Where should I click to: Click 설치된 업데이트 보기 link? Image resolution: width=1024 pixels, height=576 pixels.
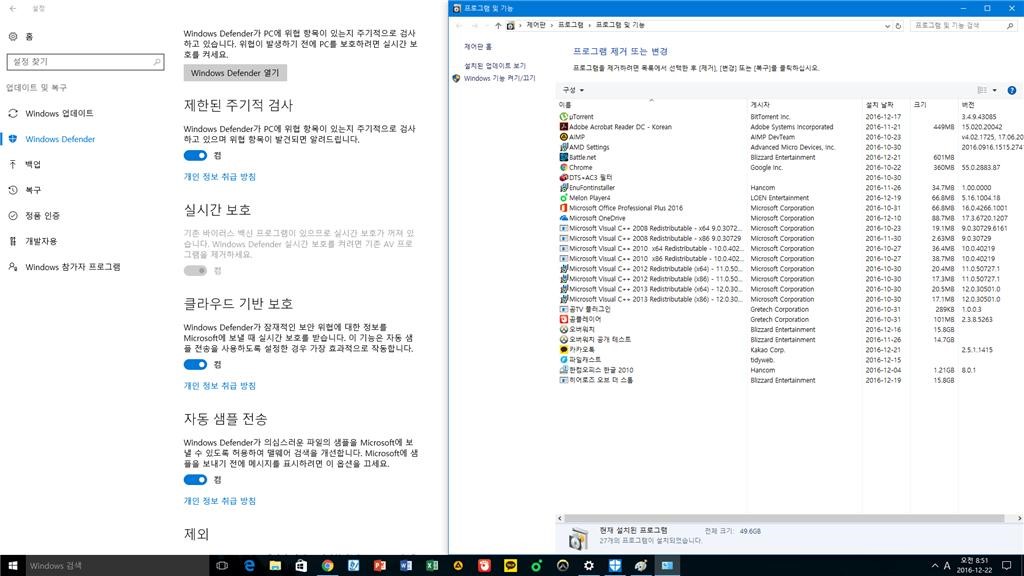pos(494,66)
